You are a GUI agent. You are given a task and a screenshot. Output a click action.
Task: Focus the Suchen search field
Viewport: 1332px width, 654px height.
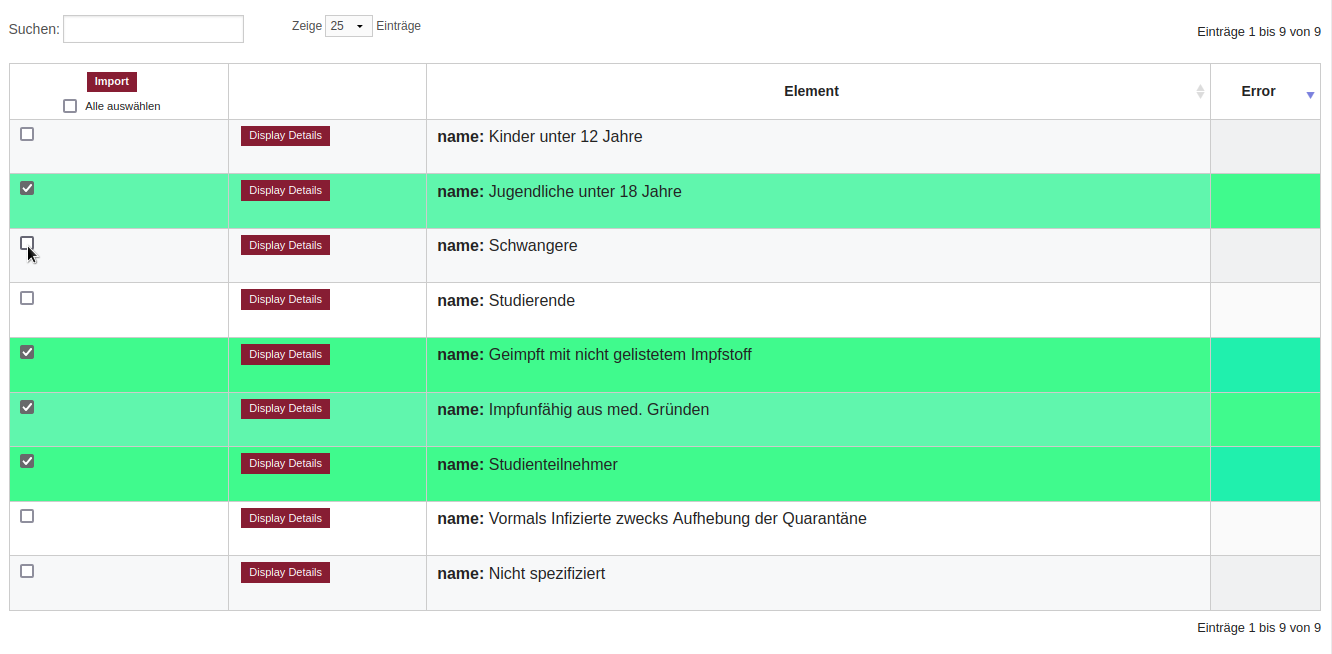(x=153, y=29)
